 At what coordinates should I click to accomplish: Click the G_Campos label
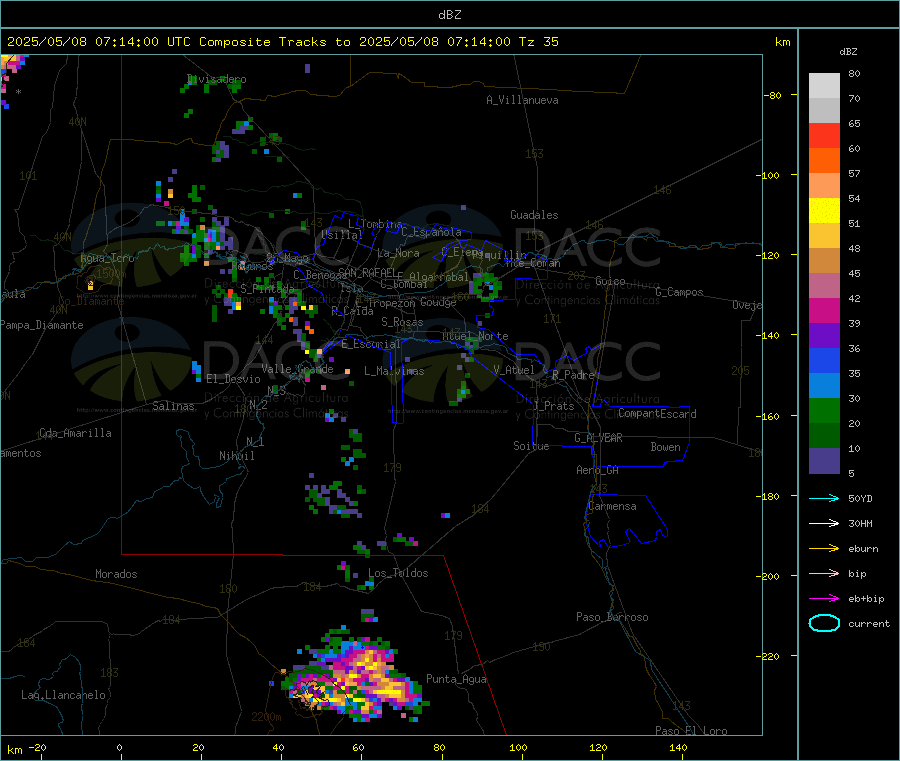[679, 292]
